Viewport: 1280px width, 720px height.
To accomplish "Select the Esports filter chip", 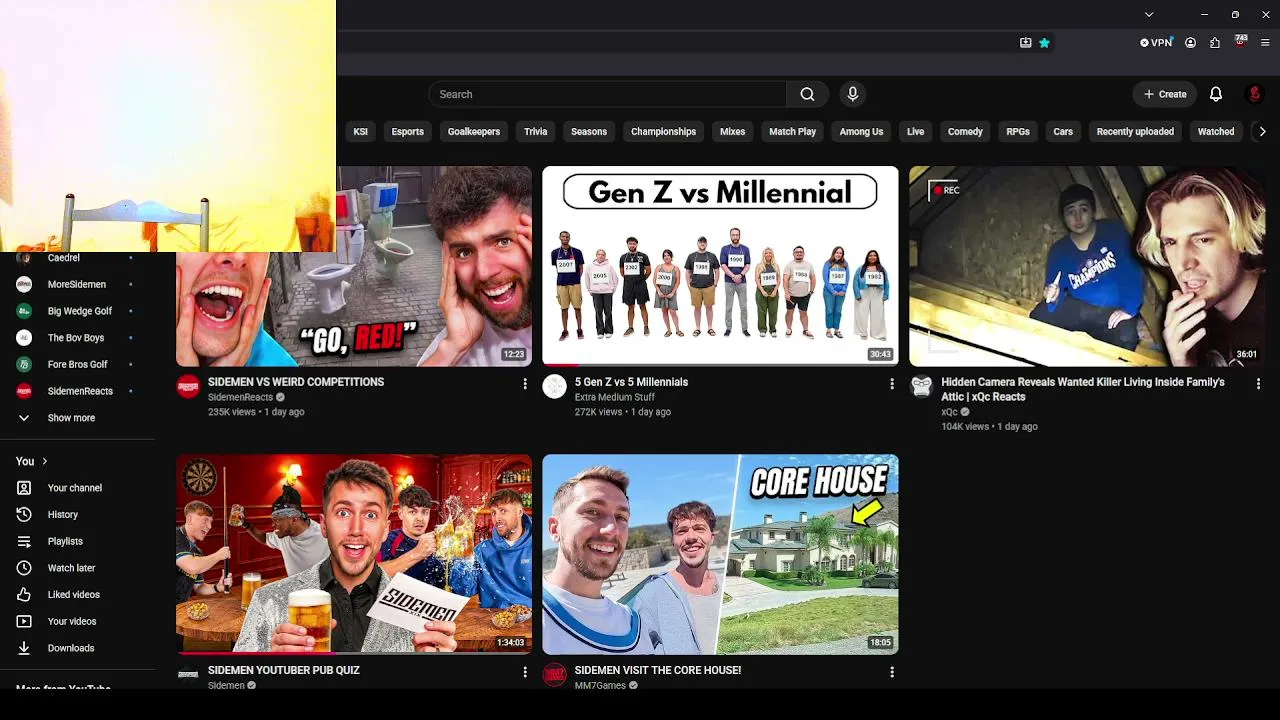I will [407, 131].
